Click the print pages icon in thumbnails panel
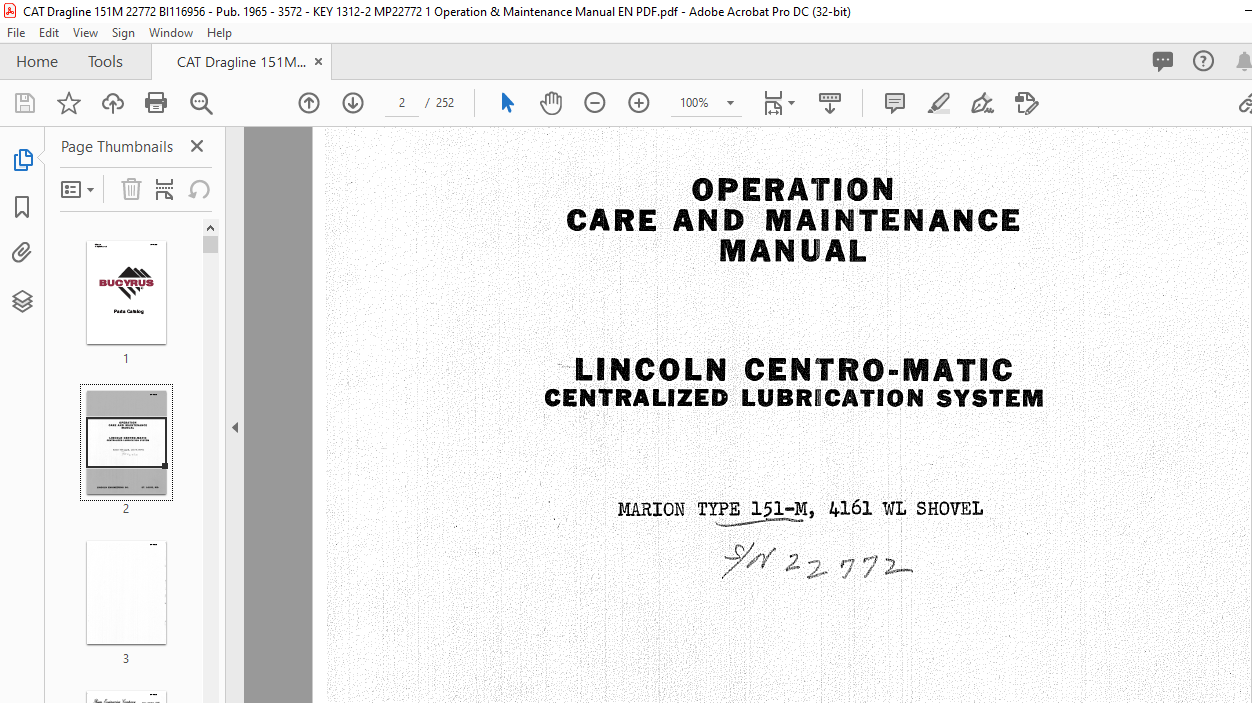 pos(165,189)
